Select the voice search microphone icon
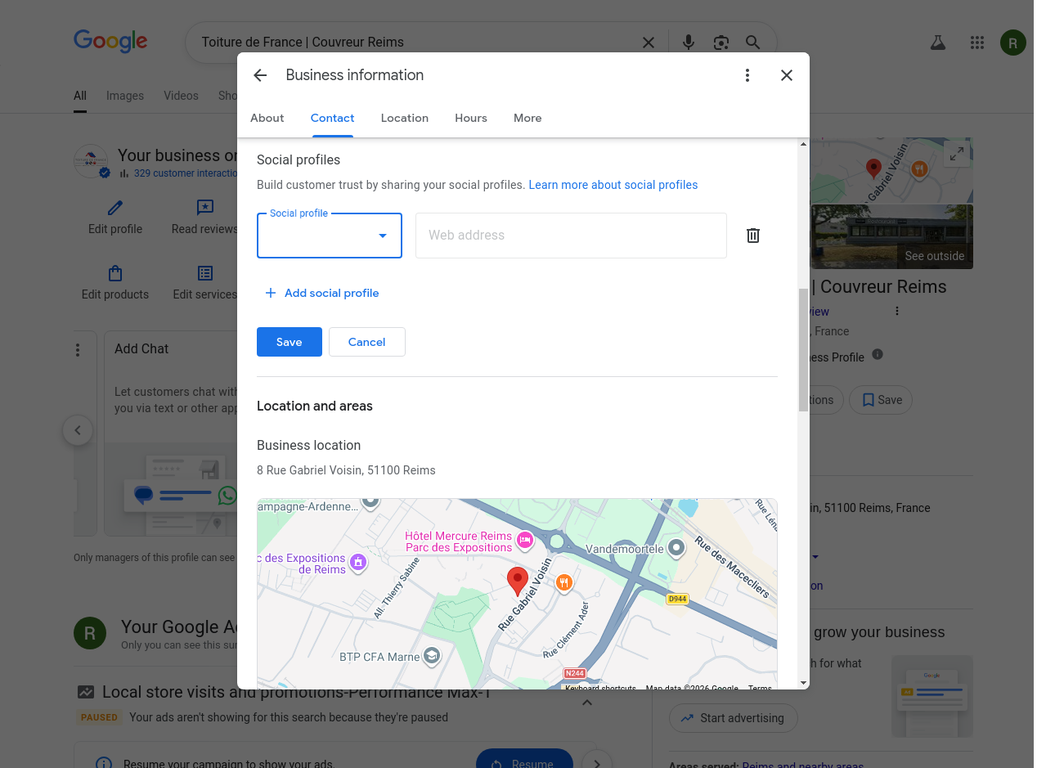Viewport: 1046px width, 768px height. point(688,42)
